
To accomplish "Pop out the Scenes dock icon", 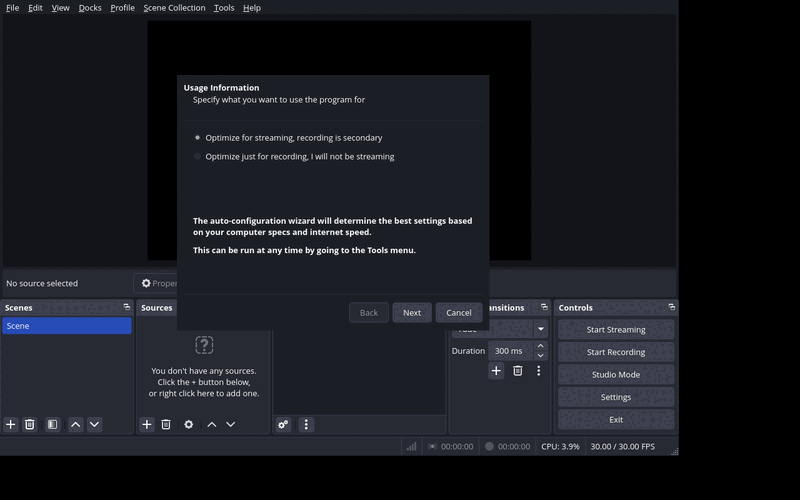I will click(127, 307).
